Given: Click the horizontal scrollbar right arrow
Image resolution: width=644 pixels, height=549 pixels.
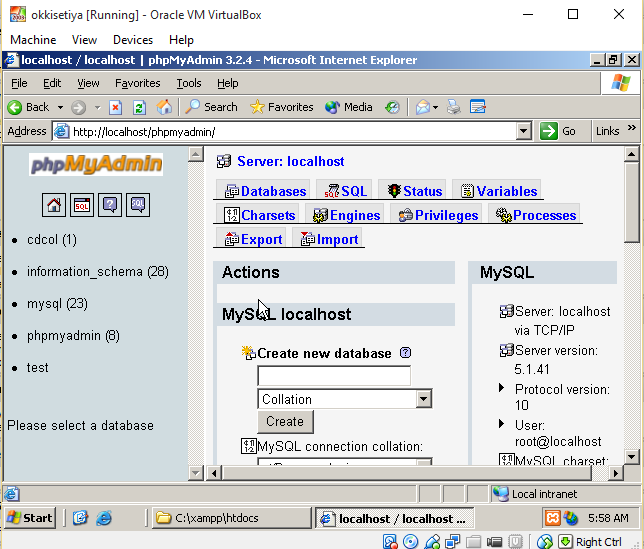Looking at the screenshot, I should 615,473.
